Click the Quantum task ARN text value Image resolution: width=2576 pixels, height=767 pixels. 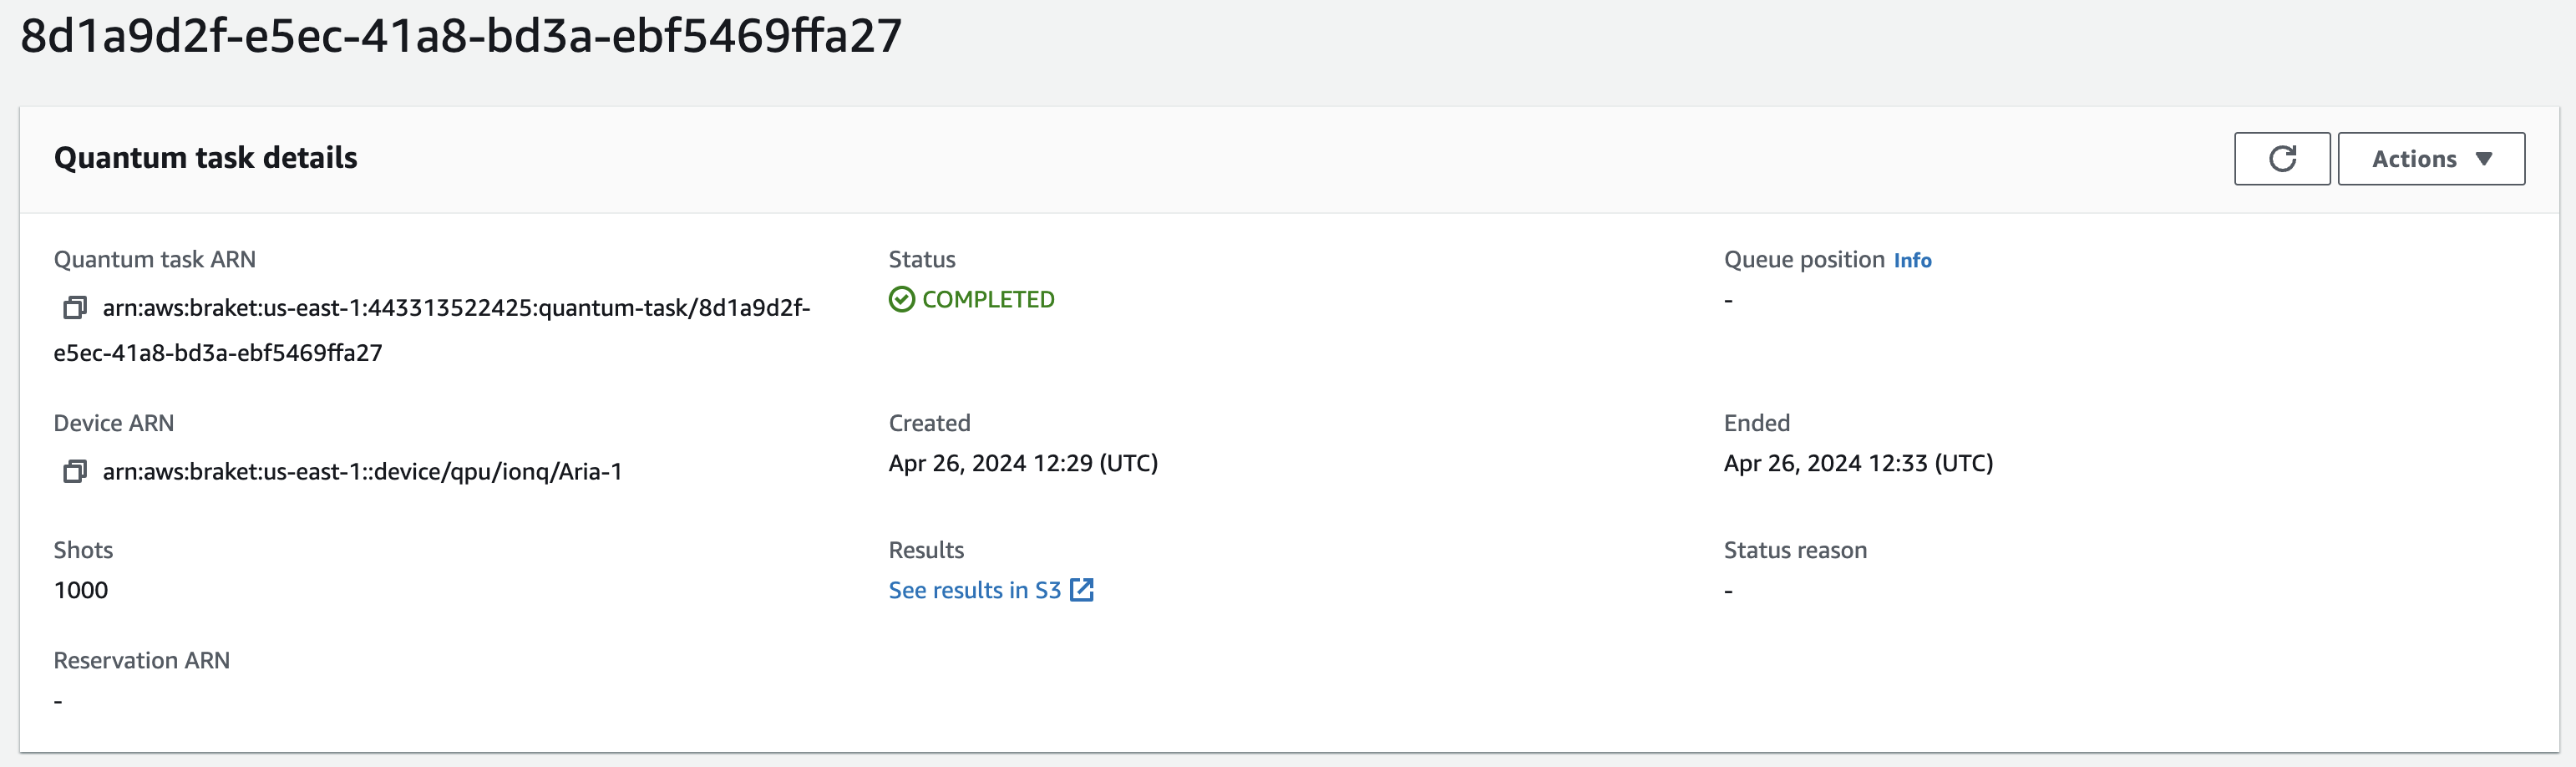tap(432, 330)
